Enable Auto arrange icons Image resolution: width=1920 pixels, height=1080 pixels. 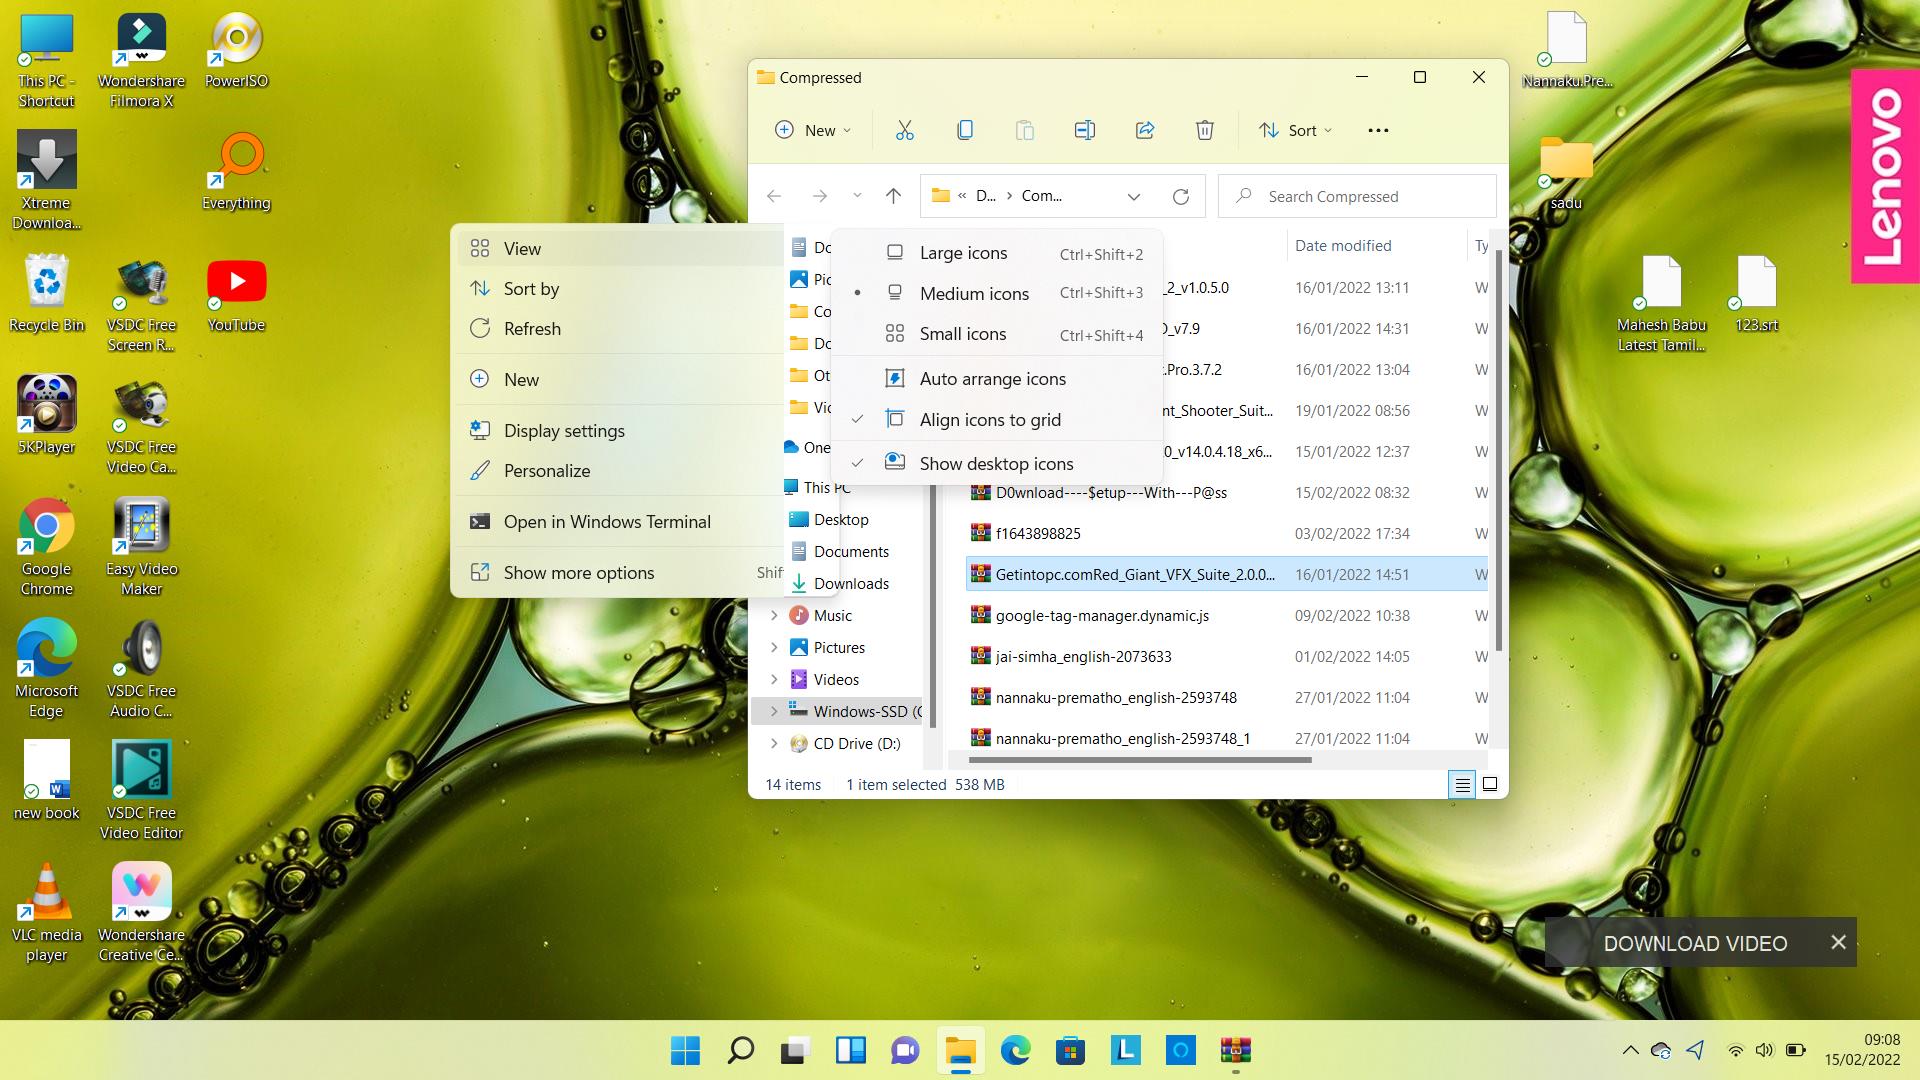[x=992, y=379]
